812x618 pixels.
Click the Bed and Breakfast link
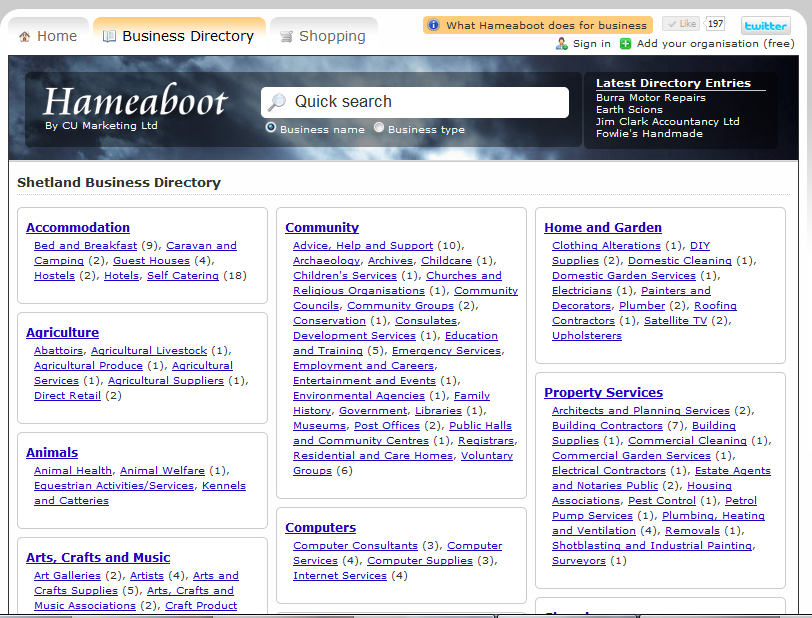tap(85, 246)
